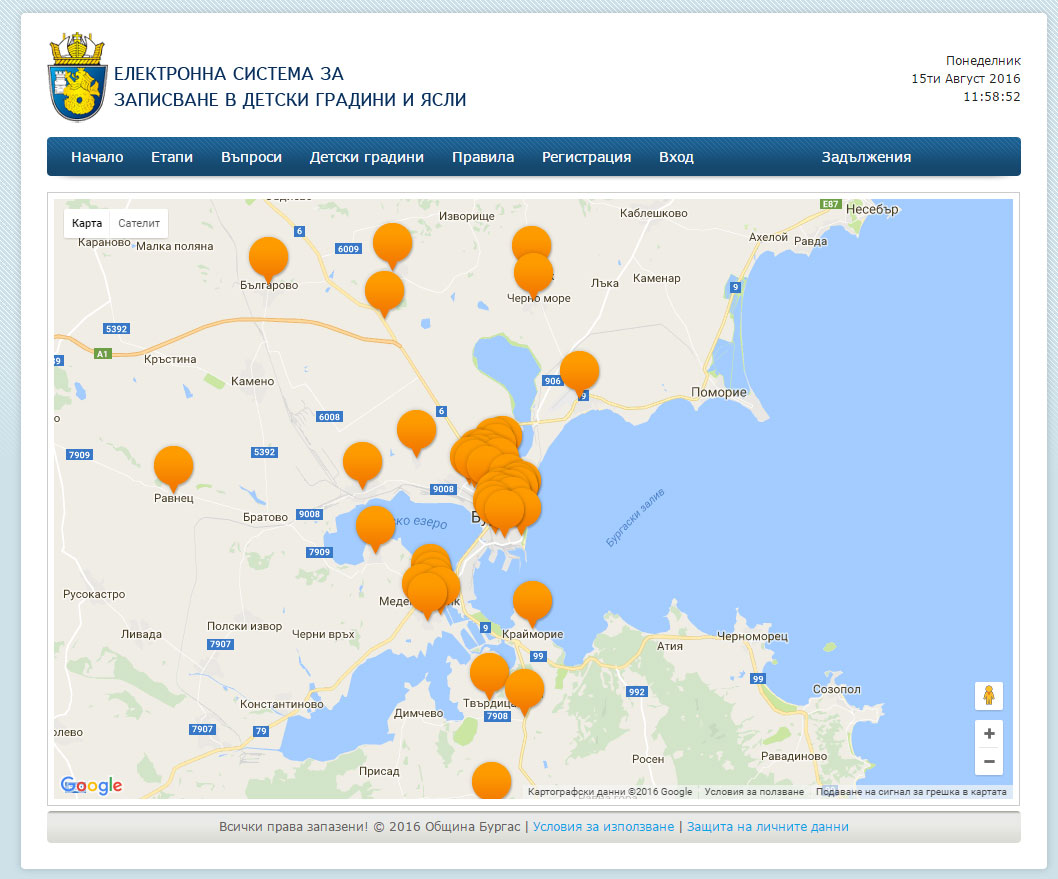Viewport: 1058px width, 879px height.
Task: Click the marker near Присад at map bottom
Action: [x=491, y=781]
